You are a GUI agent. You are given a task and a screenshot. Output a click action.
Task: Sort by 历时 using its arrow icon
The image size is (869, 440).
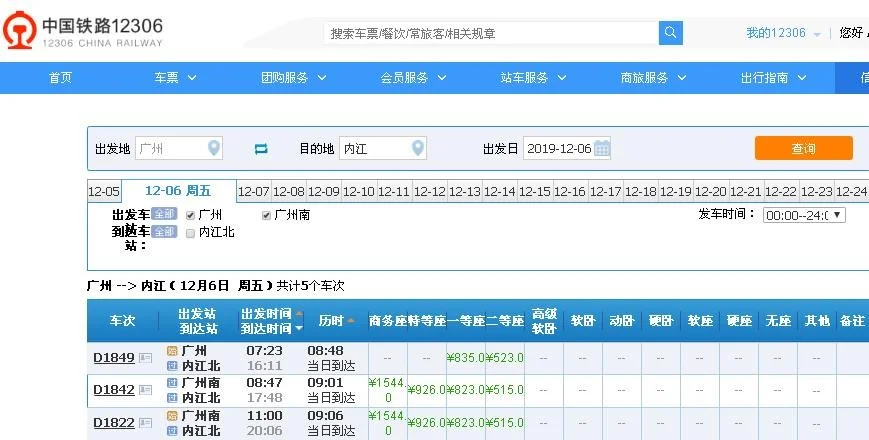click(351, 321)
